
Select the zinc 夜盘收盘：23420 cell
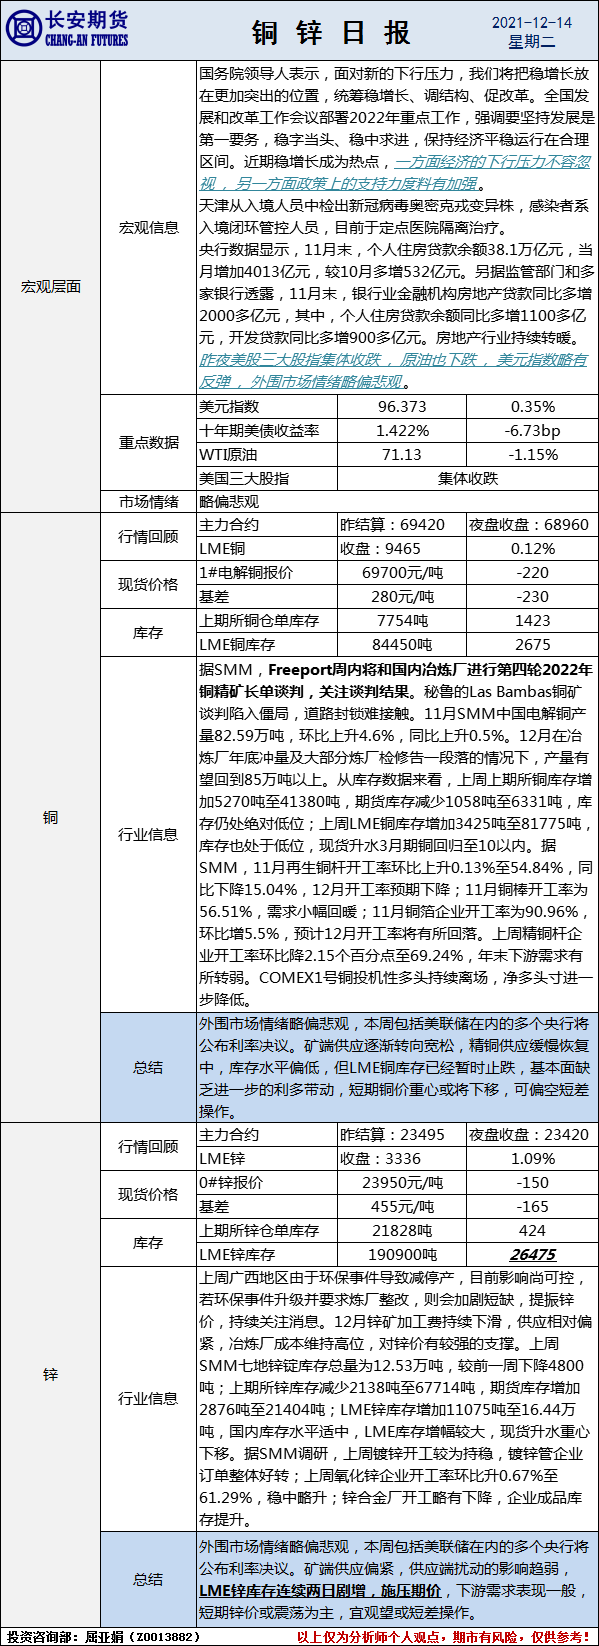533,1135
